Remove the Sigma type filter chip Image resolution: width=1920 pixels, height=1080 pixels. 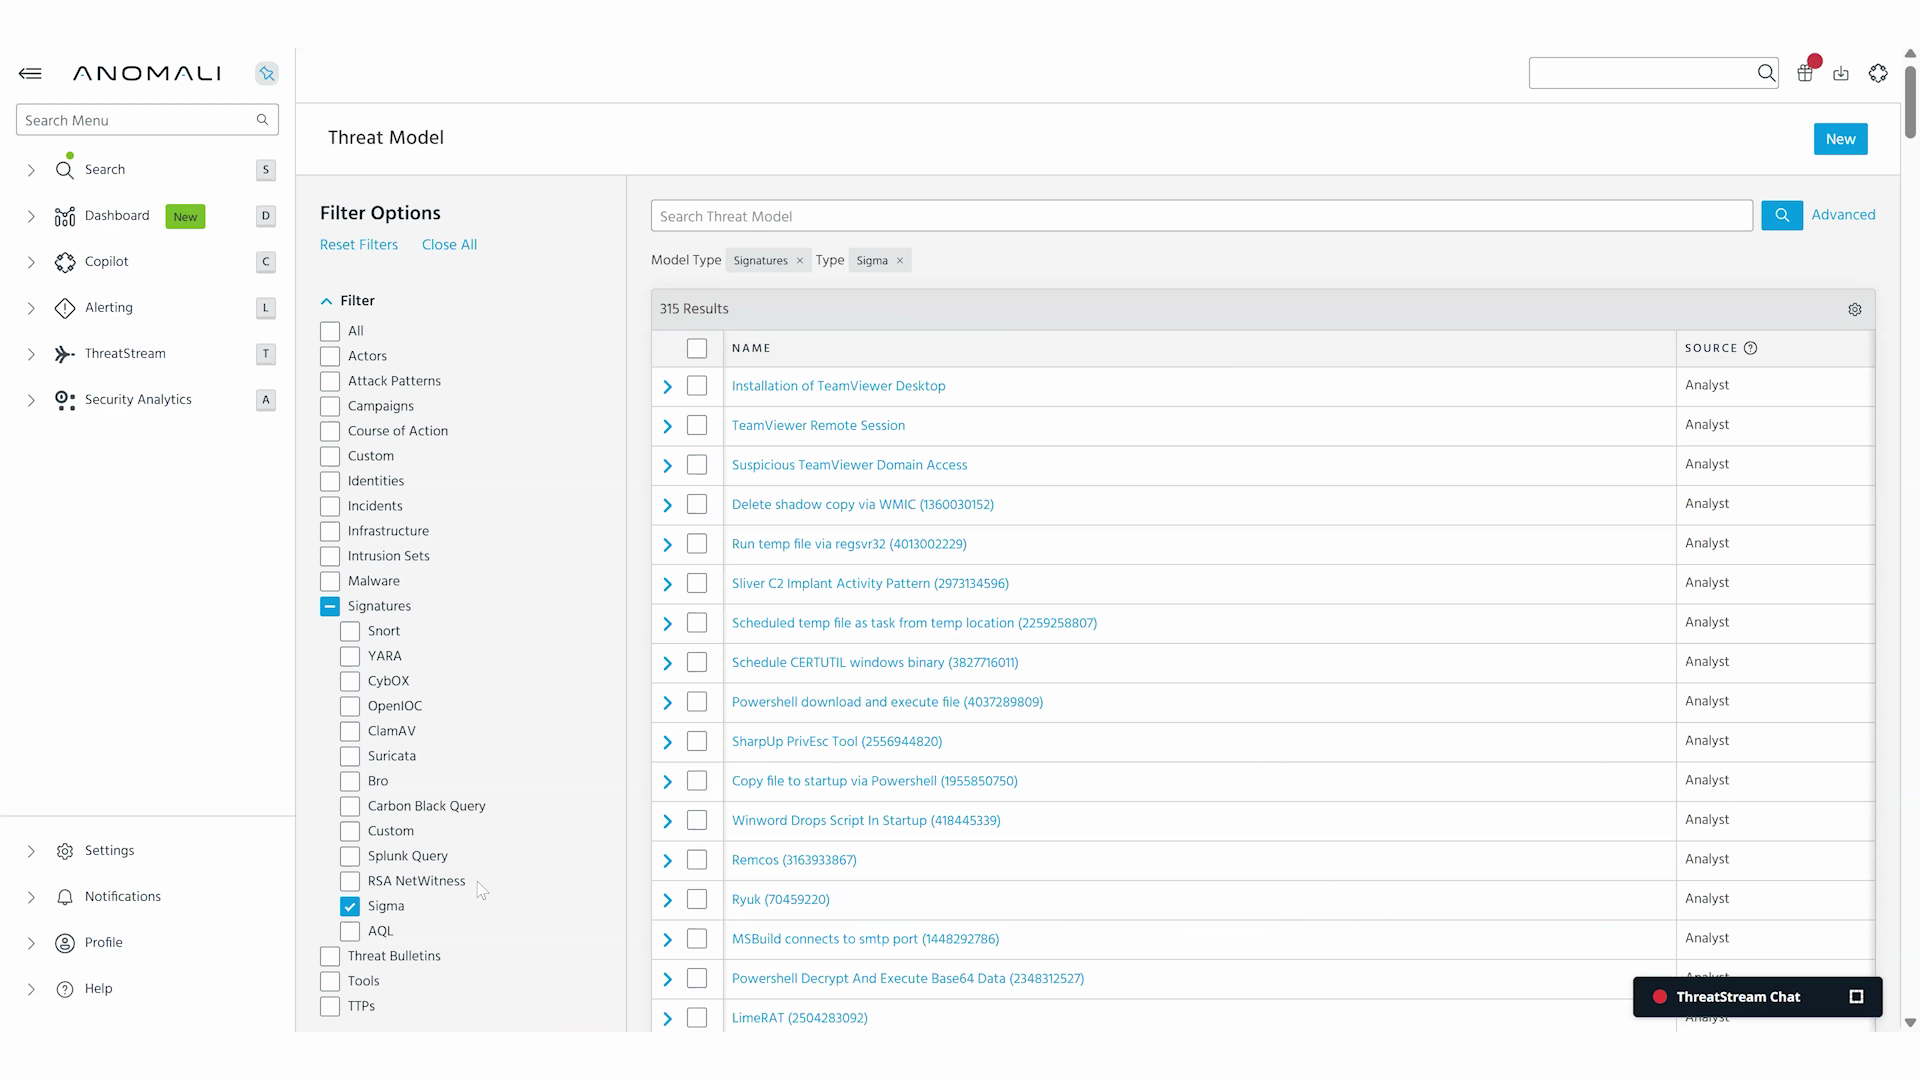click(900, 261)
